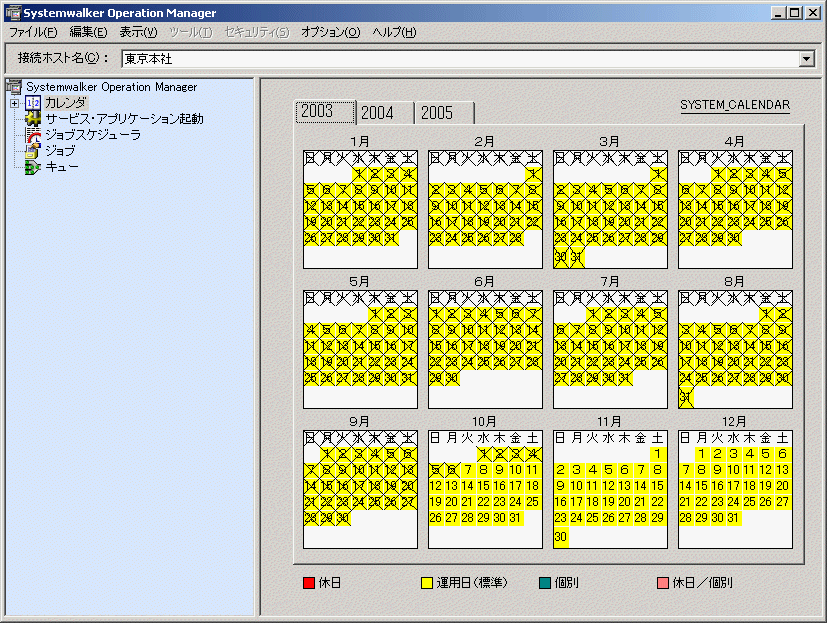827x623 pixels.
Task: Click the ジョブ icon in tree
Action: [33, 151]
